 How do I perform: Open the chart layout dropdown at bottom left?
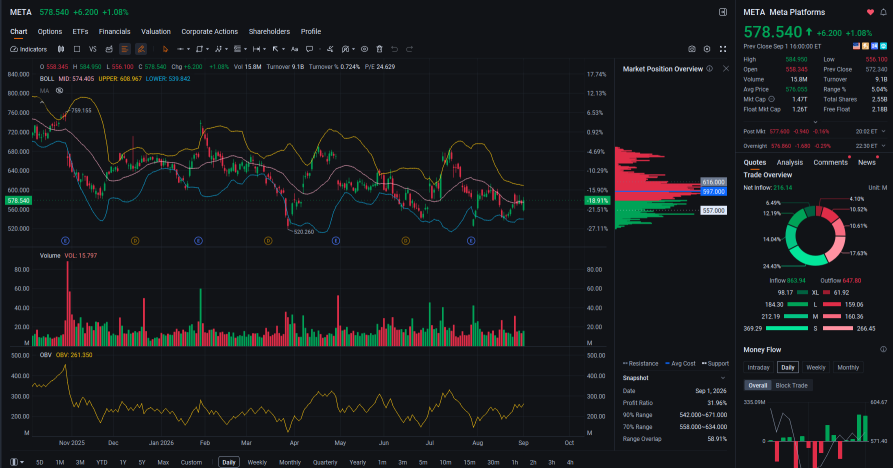coord(17,462)
